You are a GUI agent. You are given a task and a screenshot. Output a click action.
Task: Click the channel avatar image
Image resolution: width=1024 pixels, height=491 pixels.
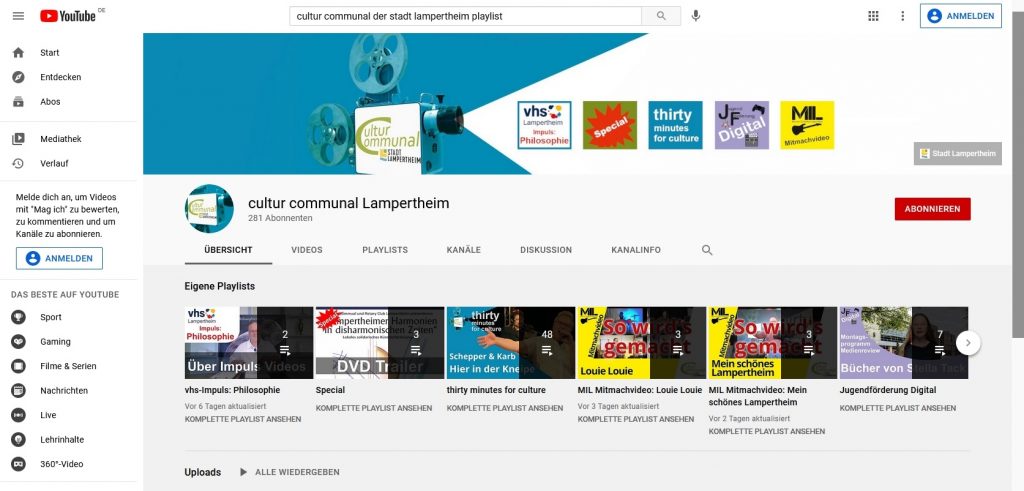tap(209, 208)
